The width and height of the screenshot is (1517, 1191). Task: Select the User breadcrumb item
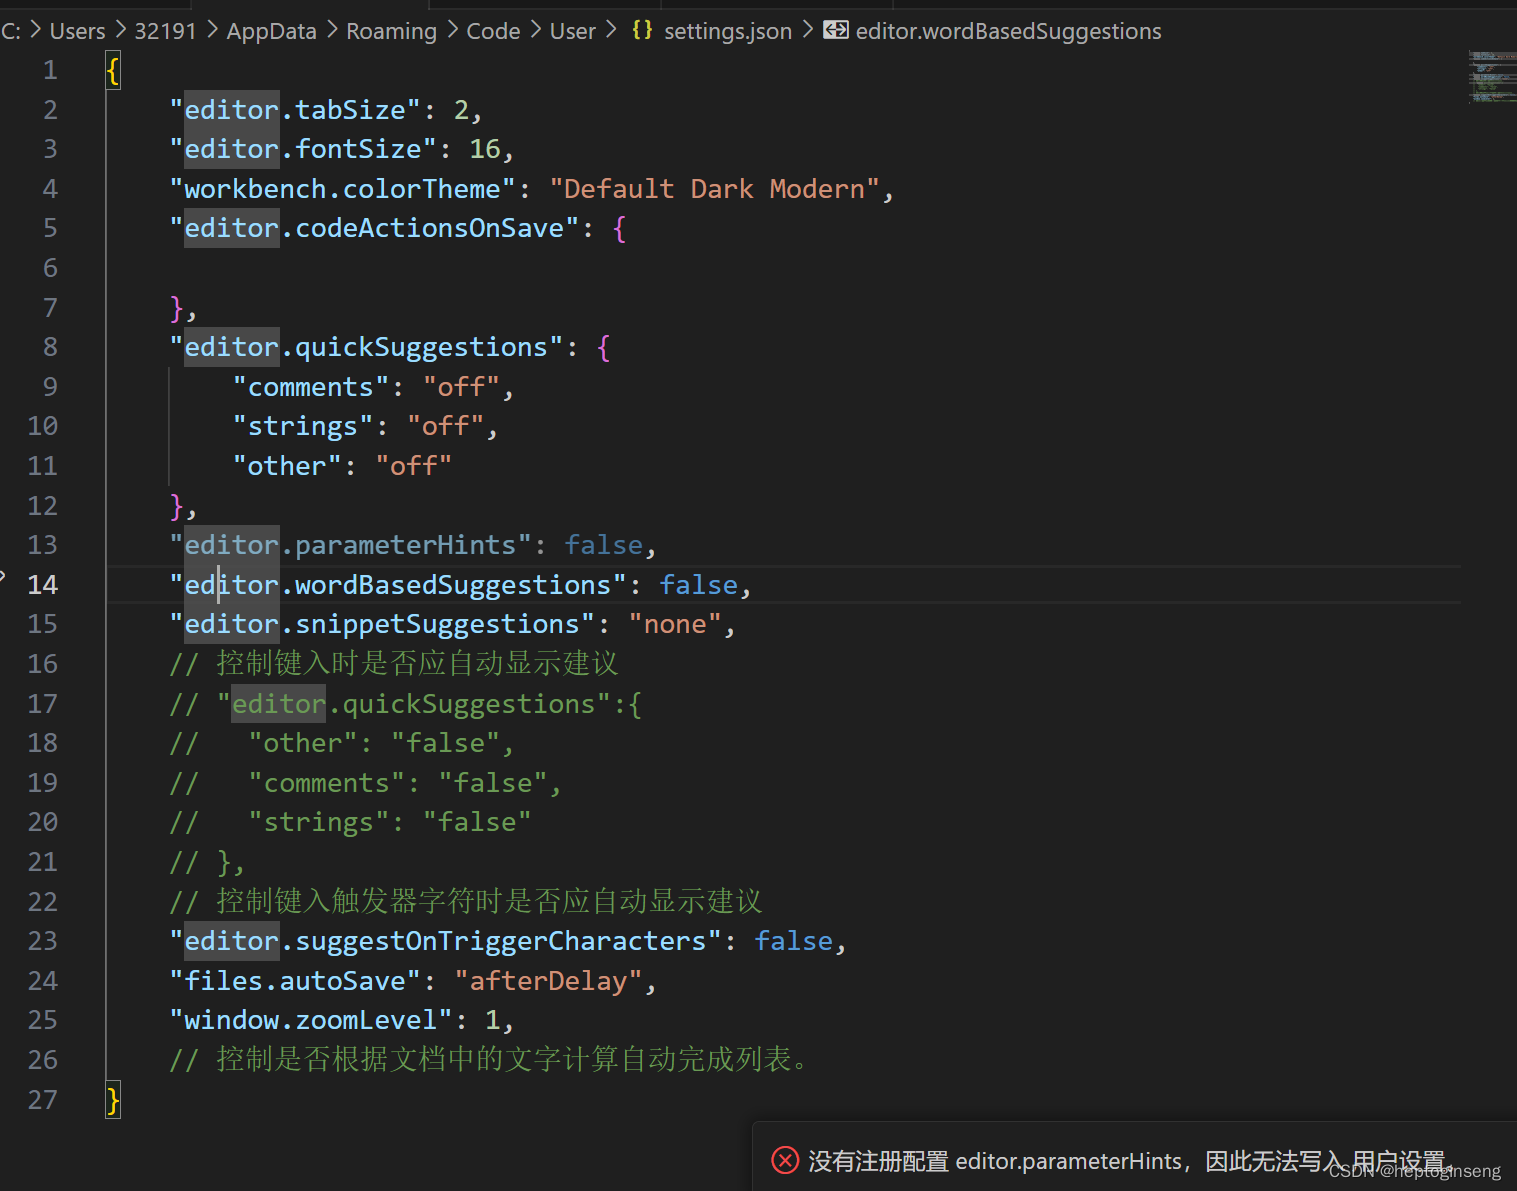click(572, 30)
